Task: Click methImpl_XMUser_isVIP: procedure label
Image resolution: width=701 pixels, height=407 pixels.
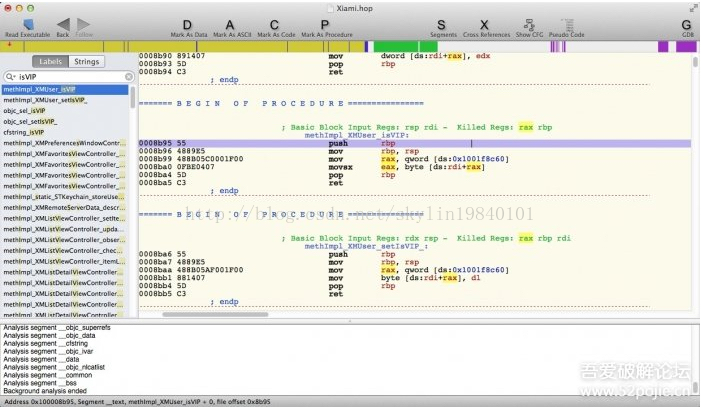Action: [x=356, y=135]
